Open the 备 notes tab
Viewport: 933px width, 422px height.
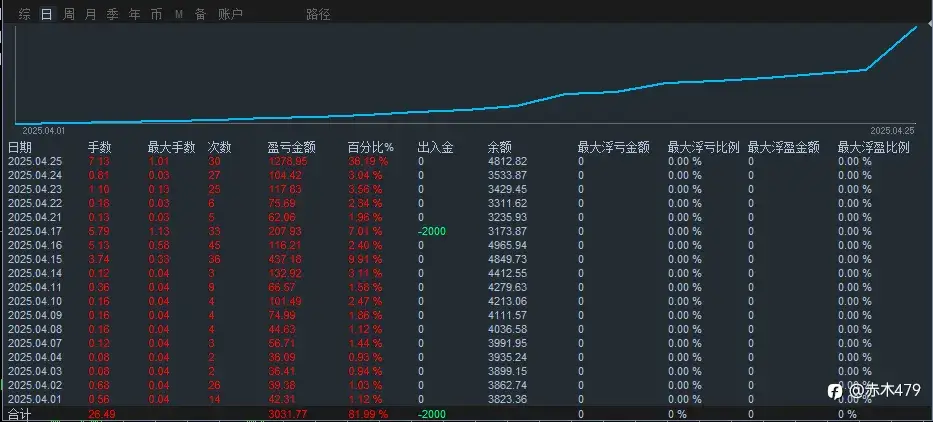coord(201,14)
